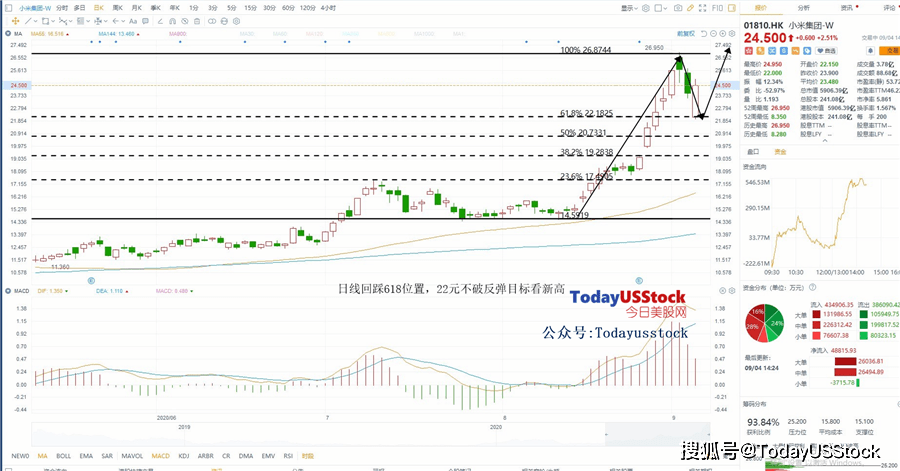900x471 pixels.
Task: Click the MA55 value label
Action: point(47,34)
